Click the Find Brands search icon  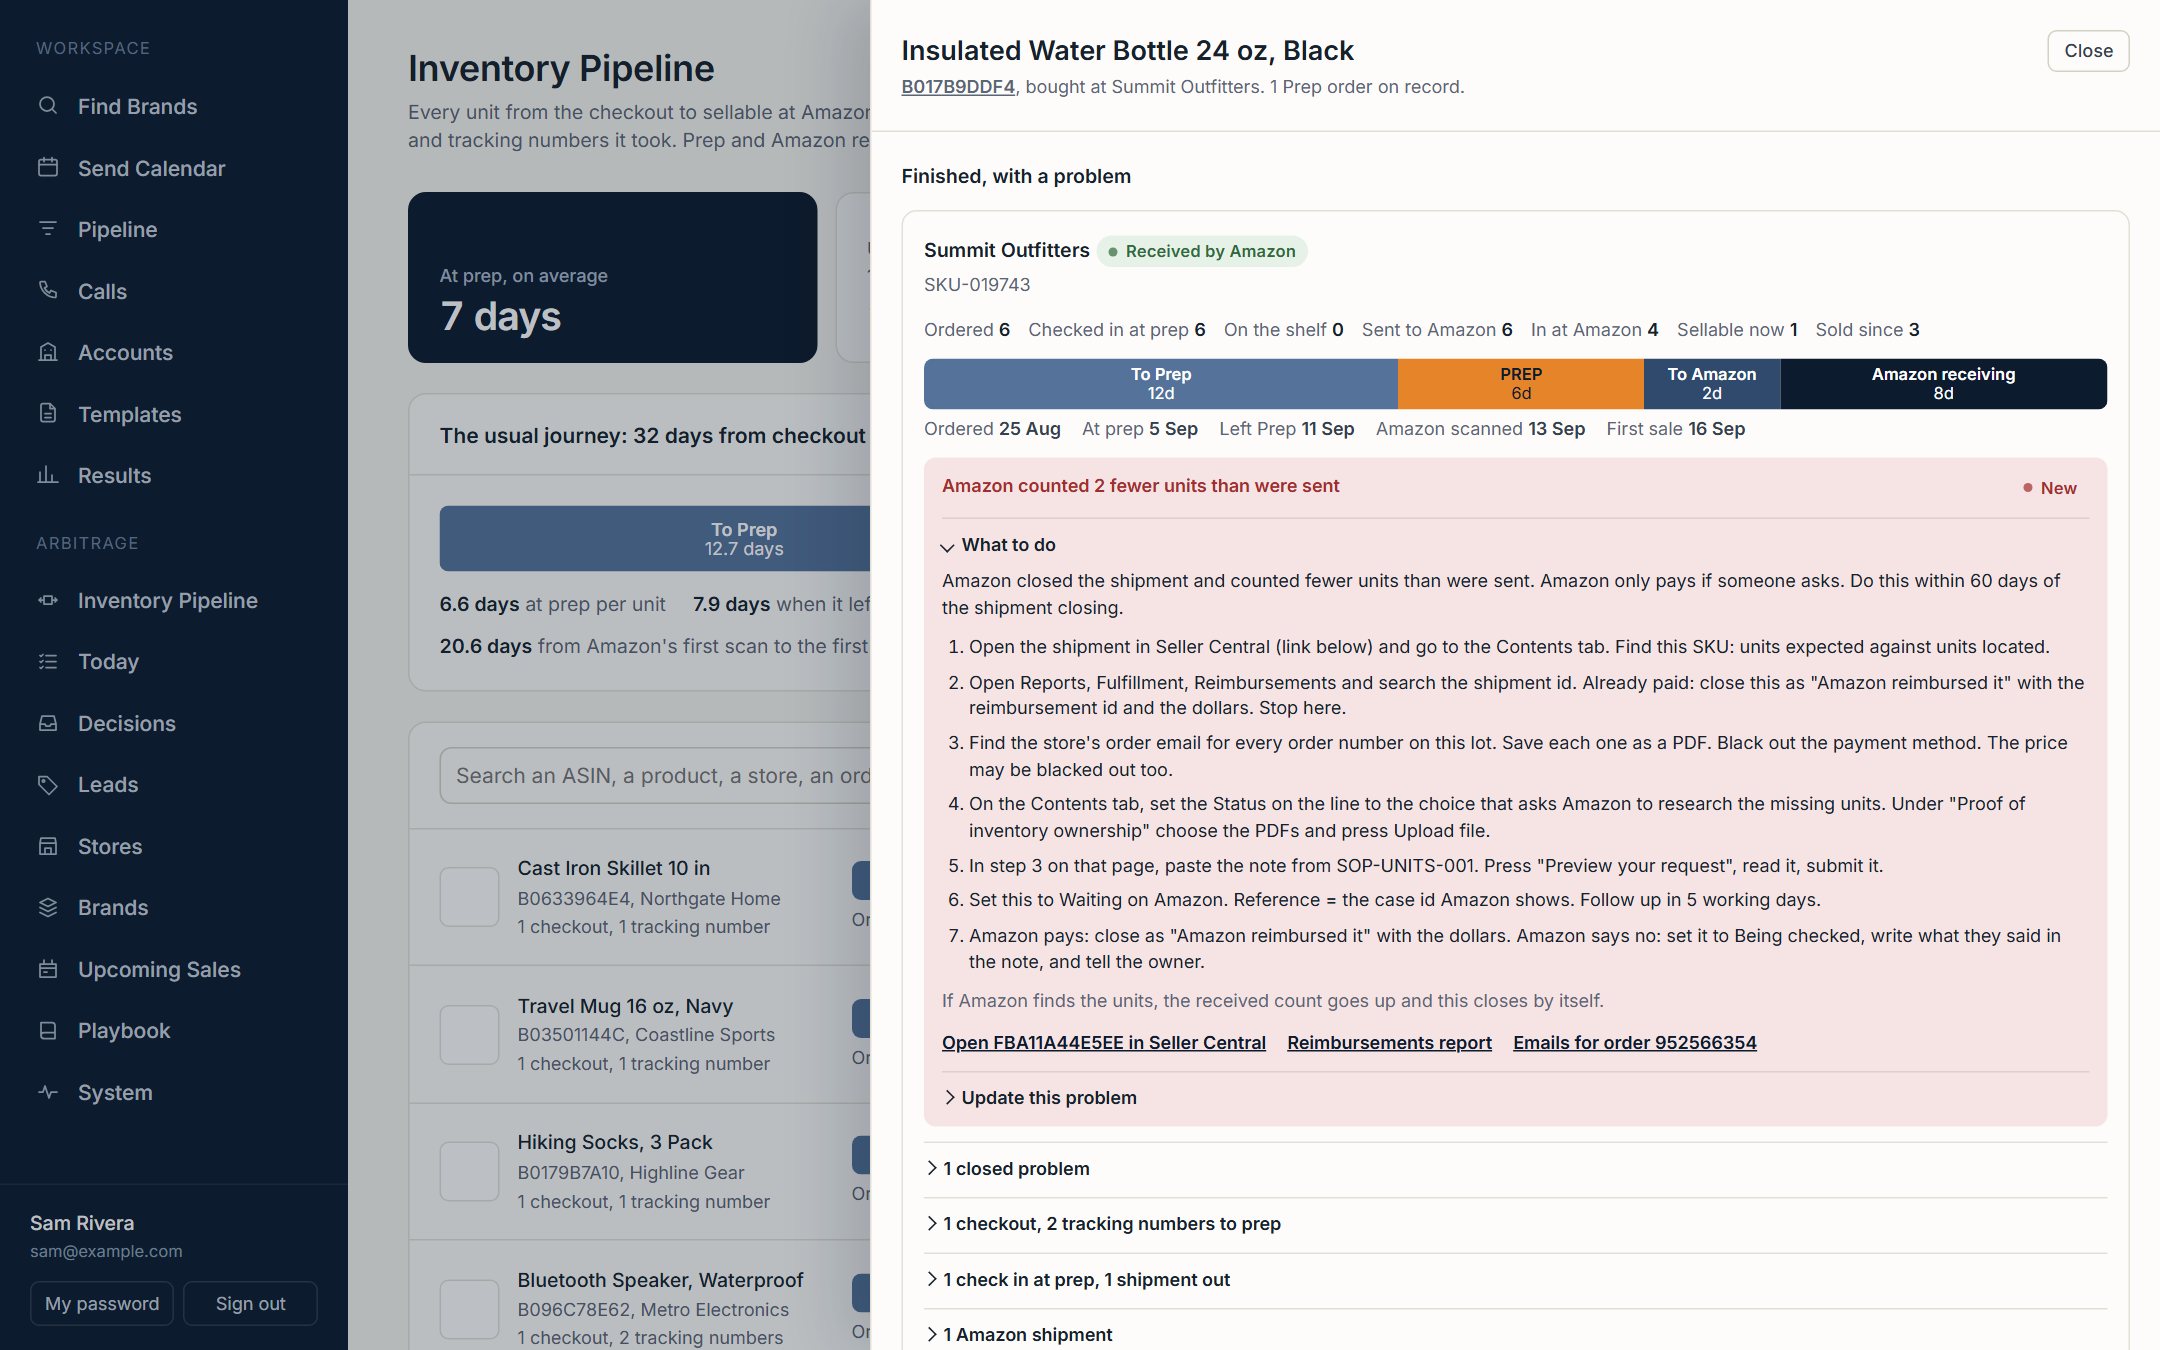[x=48, y=106]
